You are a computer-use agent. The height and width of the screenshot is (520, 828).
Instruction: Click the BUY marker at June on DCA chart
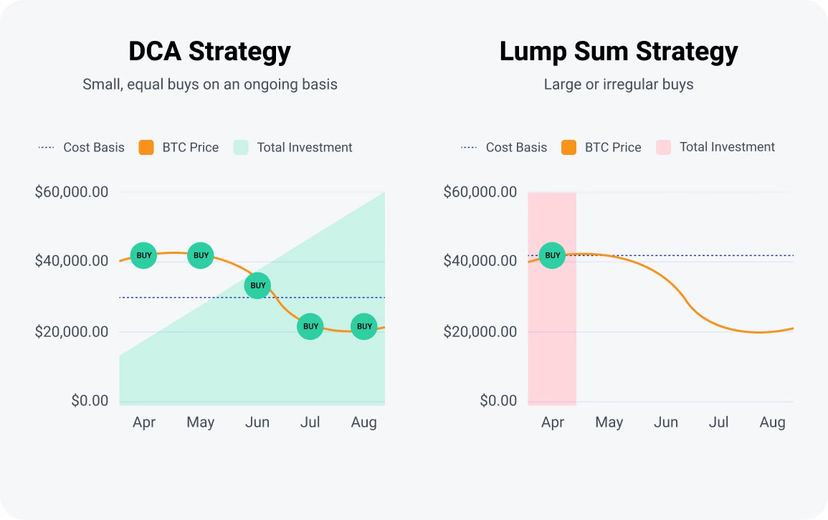click(x=258, y=286)
